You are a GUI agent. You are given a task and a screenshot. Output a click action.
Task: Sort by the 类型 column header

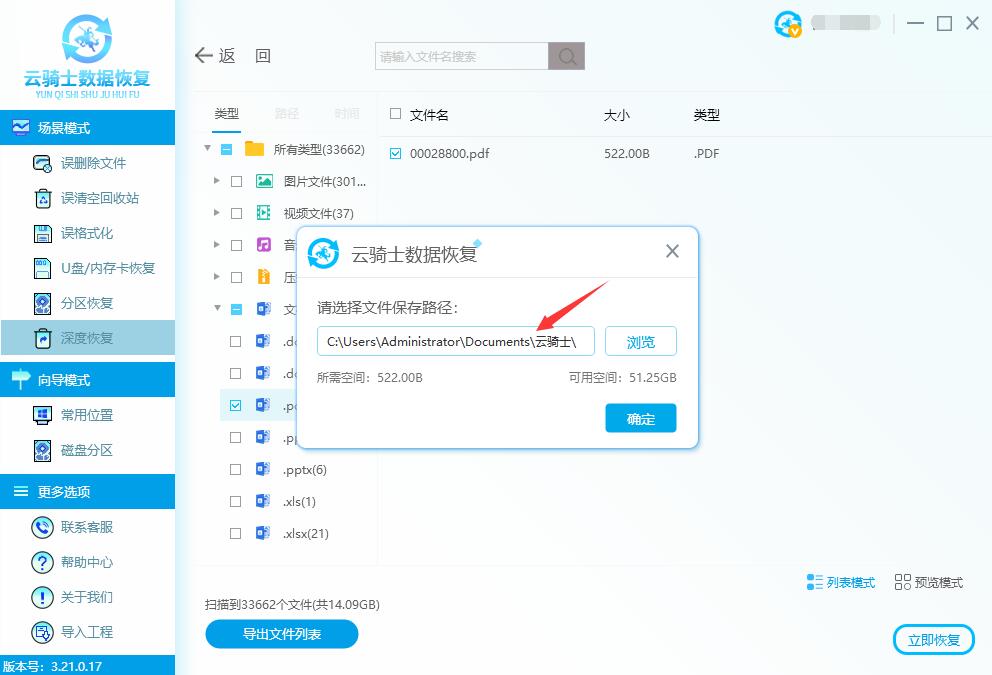point(706,115)
